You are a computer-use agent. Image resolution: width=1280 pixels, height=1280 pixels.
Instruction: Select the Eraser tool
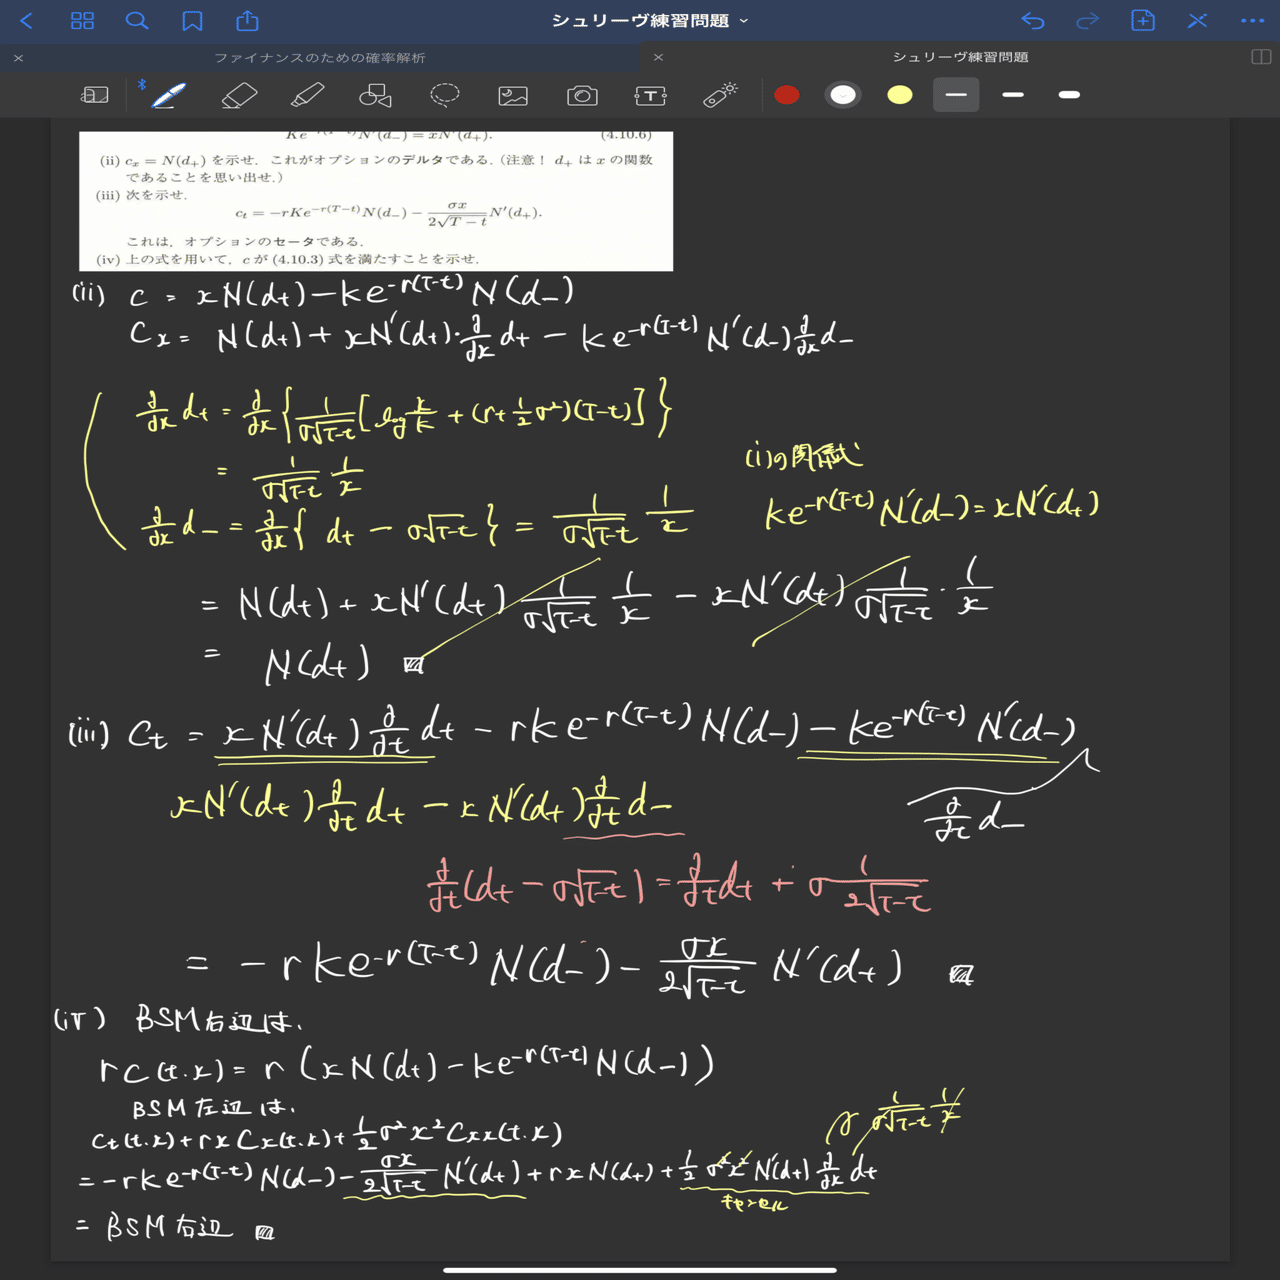point(238,95)
